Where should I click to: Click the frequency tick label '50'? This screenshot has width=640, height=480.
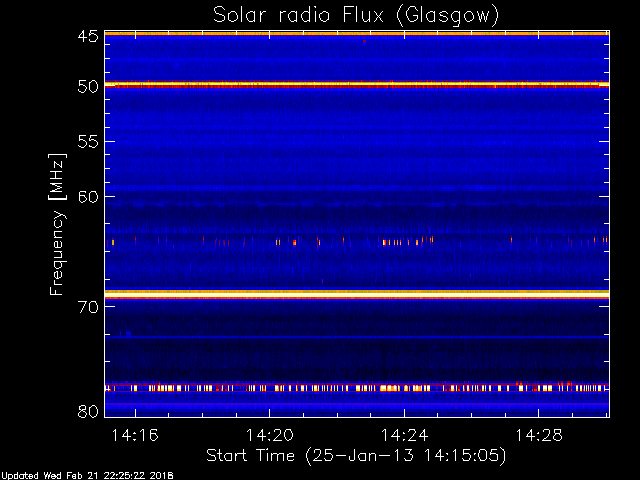pyautogui.click(x=88, y=87)
